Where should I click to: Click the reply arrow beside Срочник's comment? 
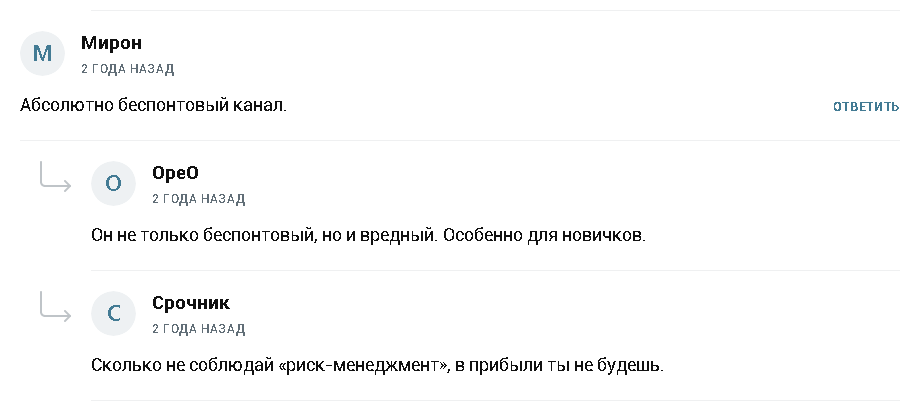(54, 306)
